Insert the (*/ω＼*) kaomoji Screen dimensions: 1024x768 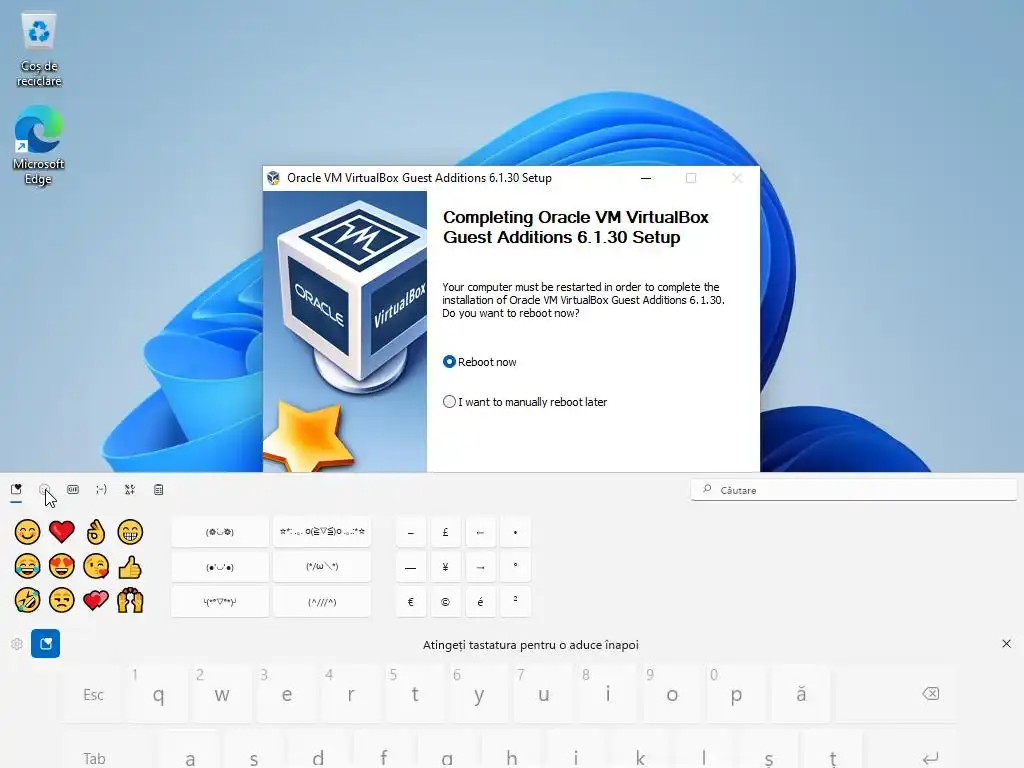322,567
